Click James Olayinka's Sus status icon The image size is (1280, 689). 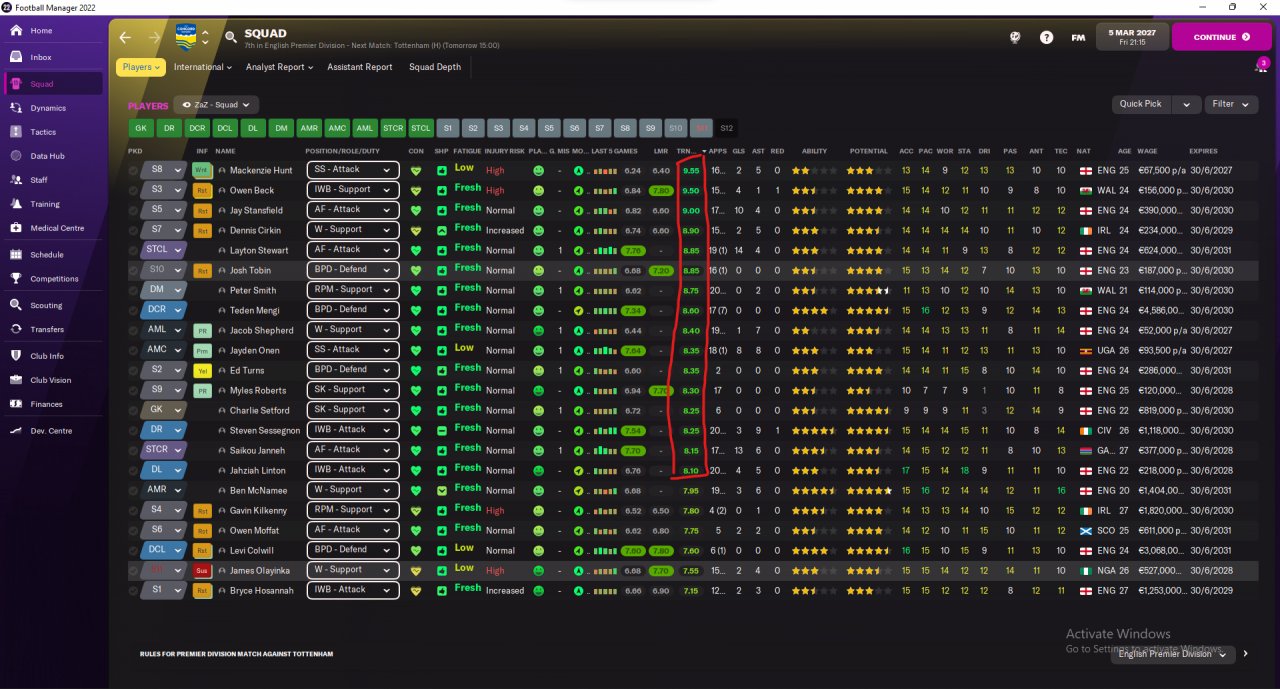tap(202, 570)
